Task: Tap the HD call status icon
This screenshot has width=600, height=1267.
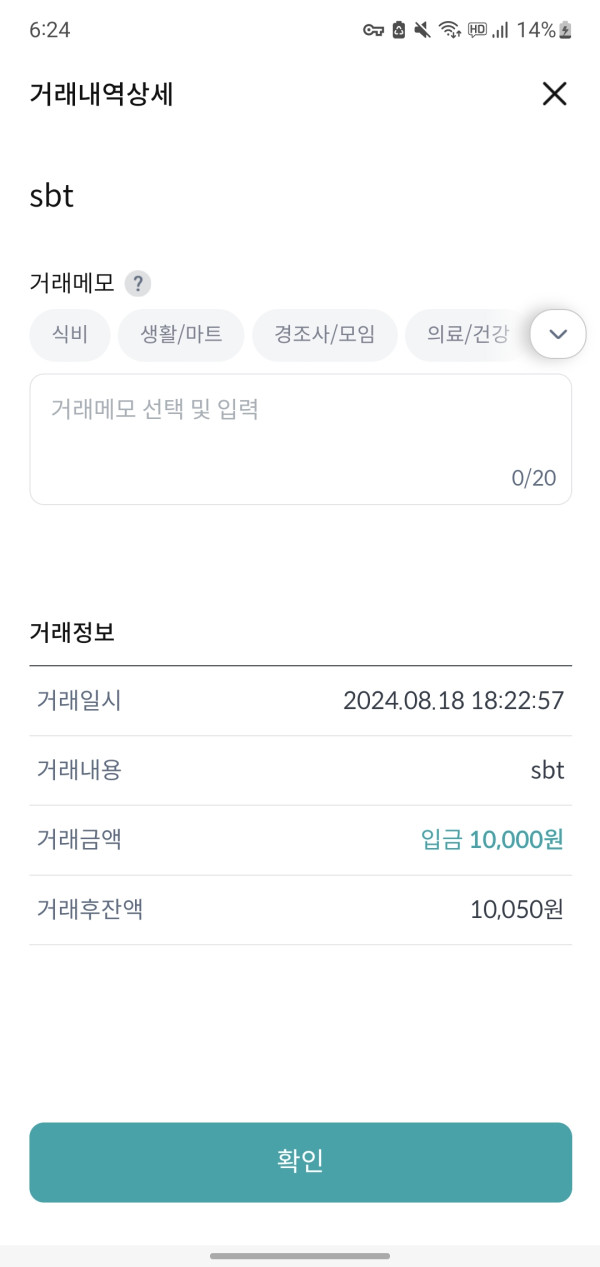Action: [x=477, y=30]
